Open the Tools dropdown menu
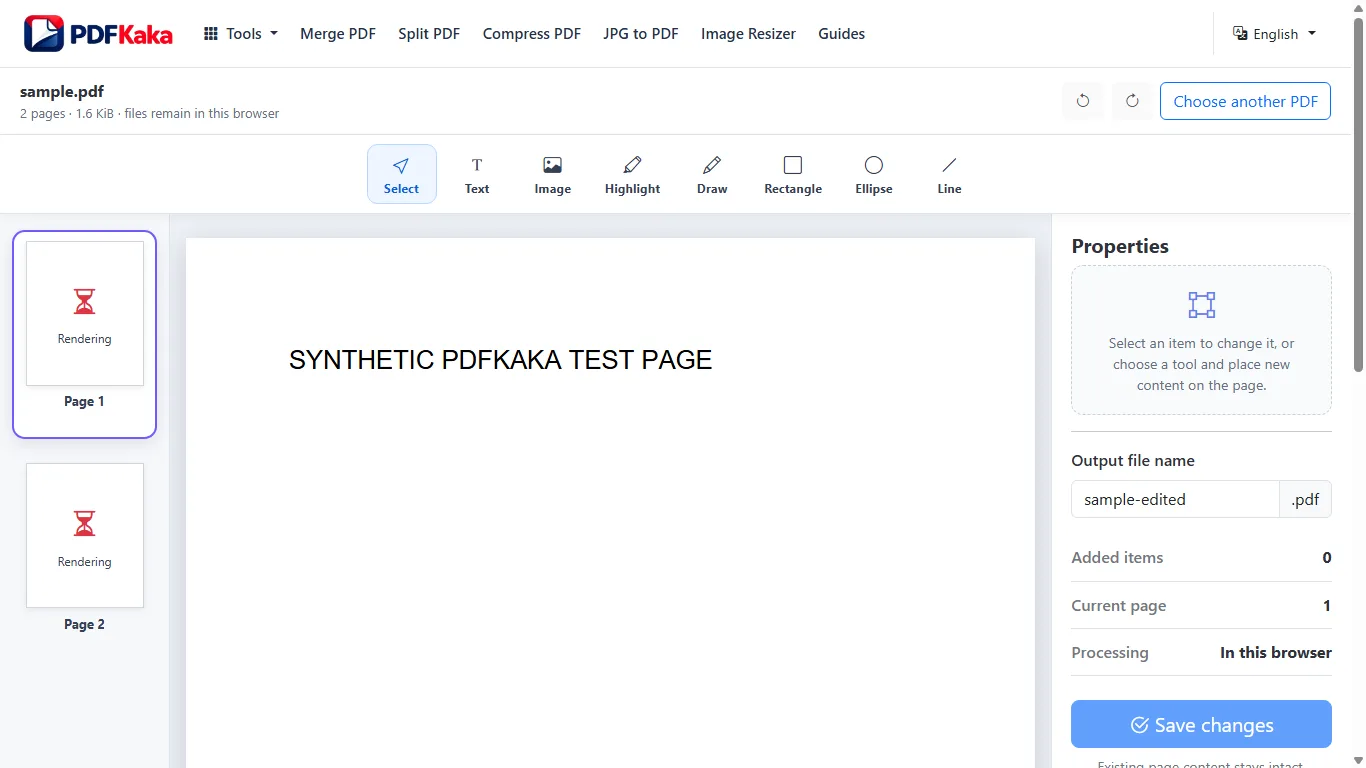The height and width of the screenshot is (768, 1366). coord(241,34)
